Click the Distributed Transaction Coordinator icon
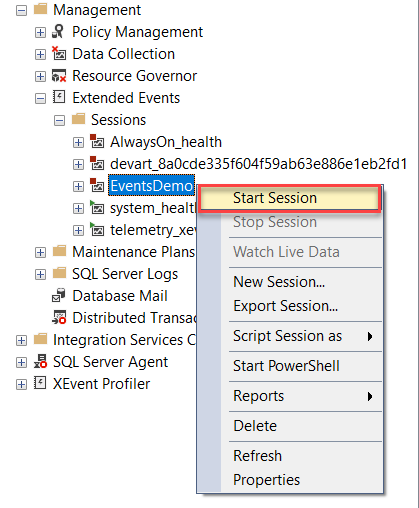 point(59,317)
